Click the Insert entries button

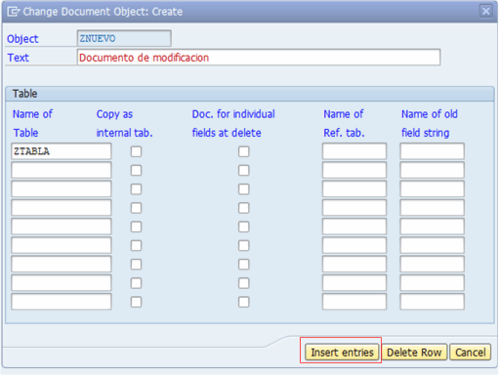tap(342, 352)
